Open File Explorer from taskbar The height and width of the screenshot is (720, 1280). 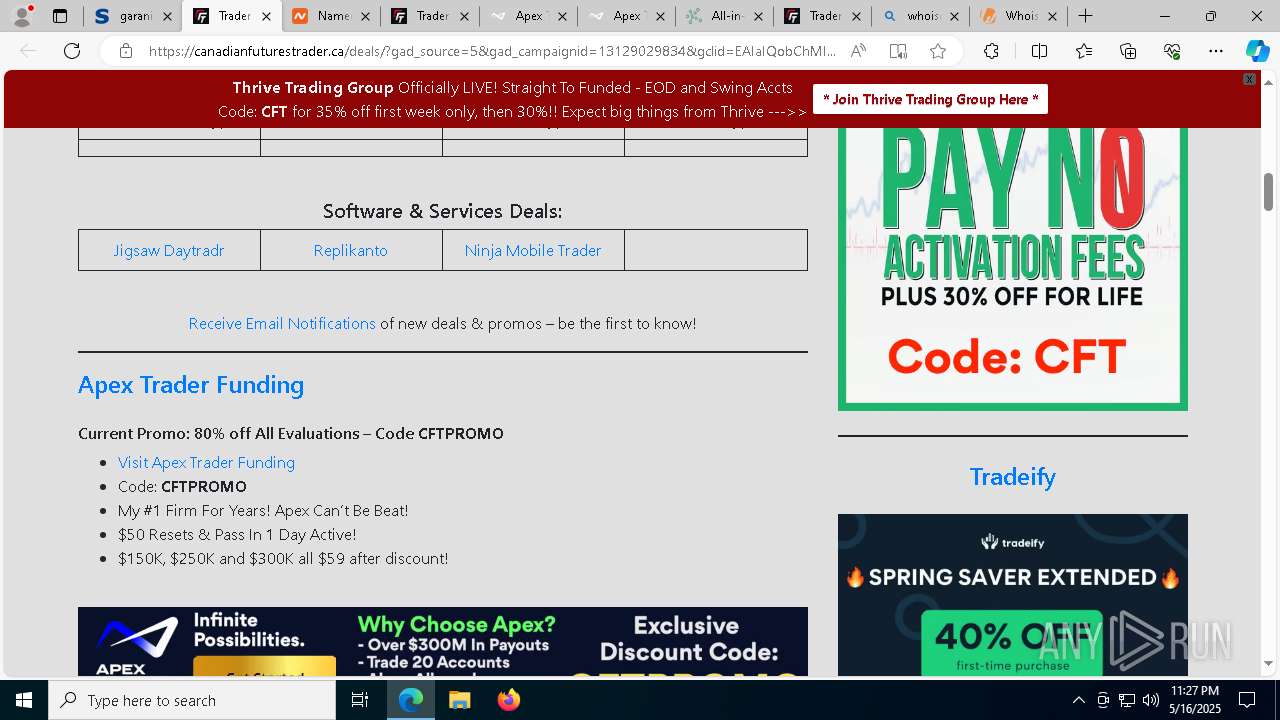point(459,700)
